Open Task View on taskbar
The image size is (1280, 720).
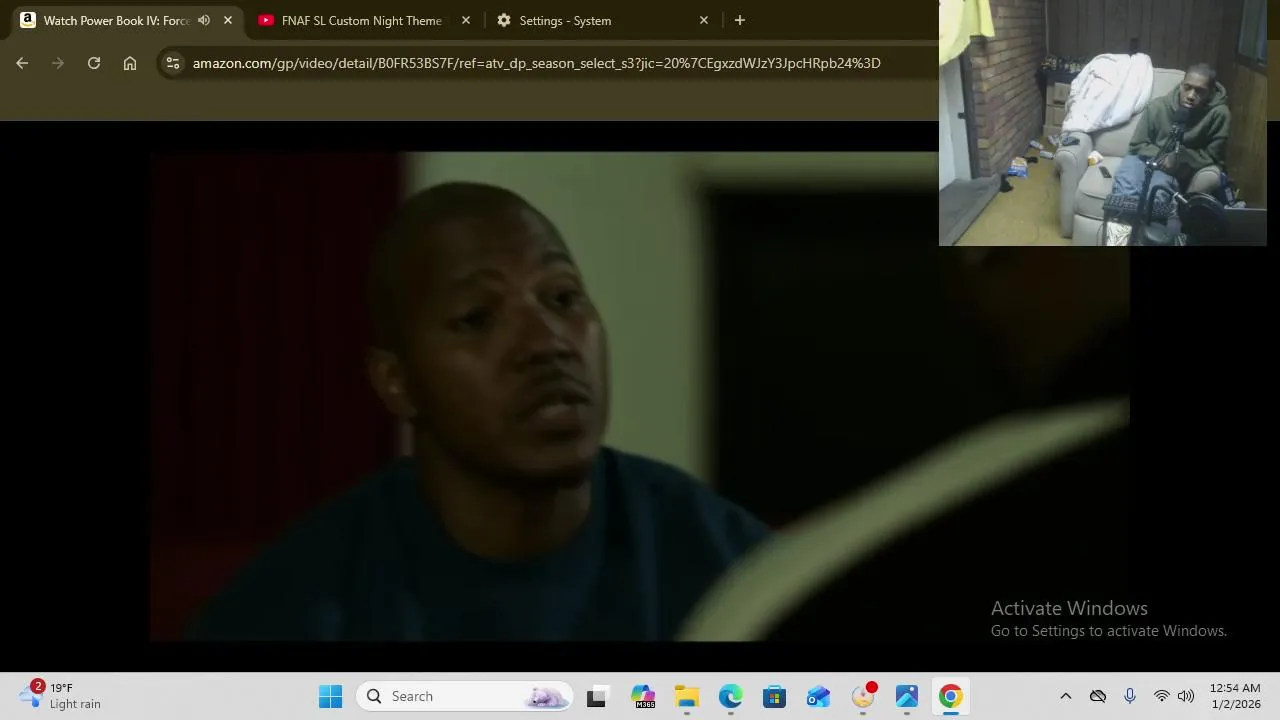coord(597,696)
